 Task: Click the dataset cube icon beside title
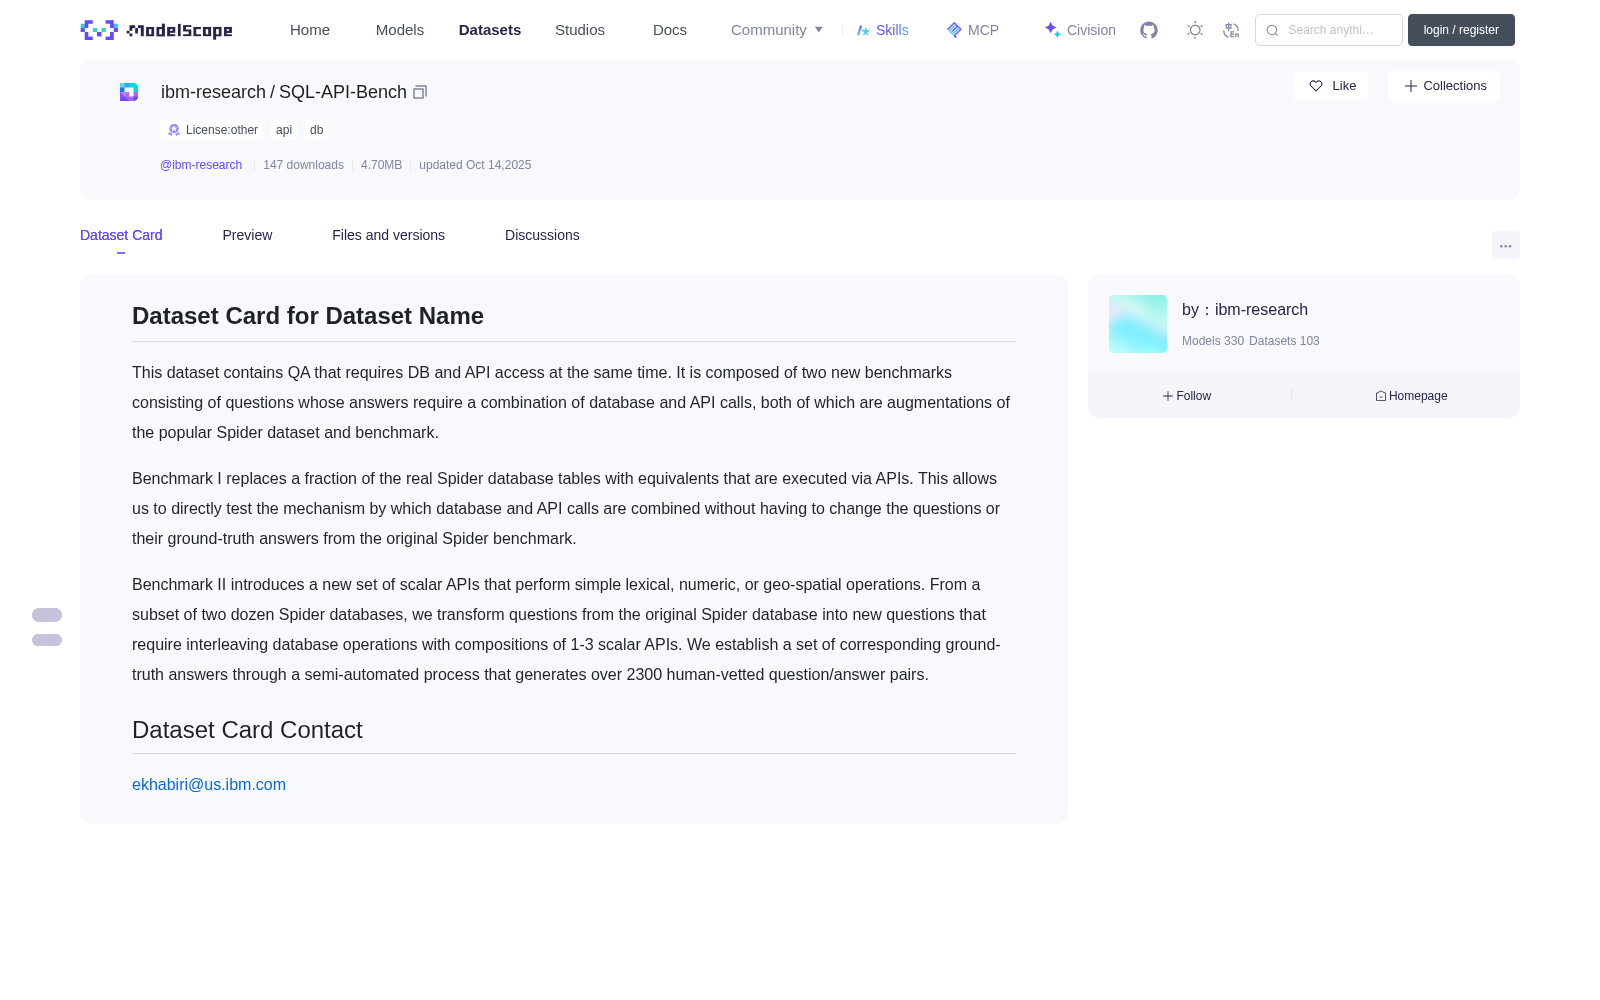(129, 92)
